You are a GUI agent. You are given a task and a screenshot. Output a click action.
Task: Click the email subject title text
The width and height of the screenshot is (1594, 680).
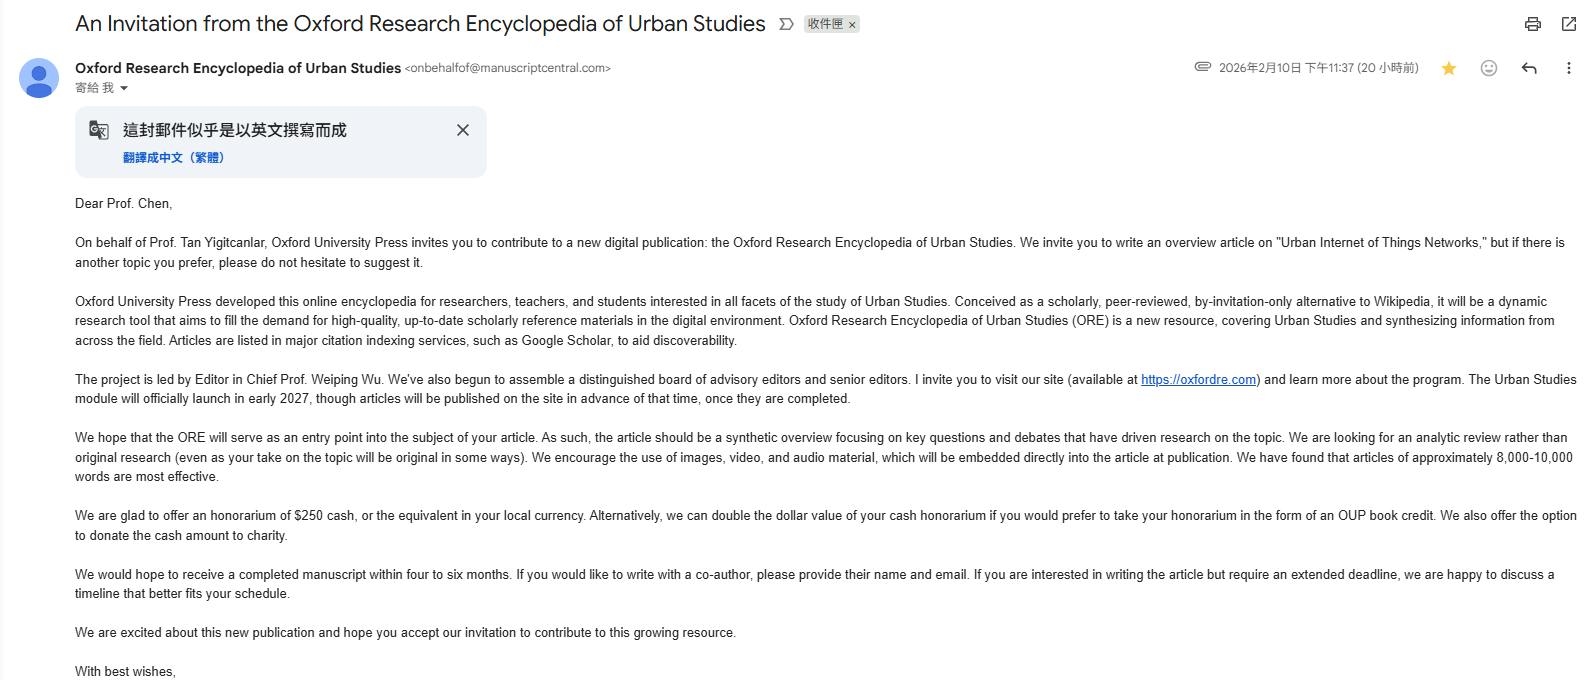[420, 24]
